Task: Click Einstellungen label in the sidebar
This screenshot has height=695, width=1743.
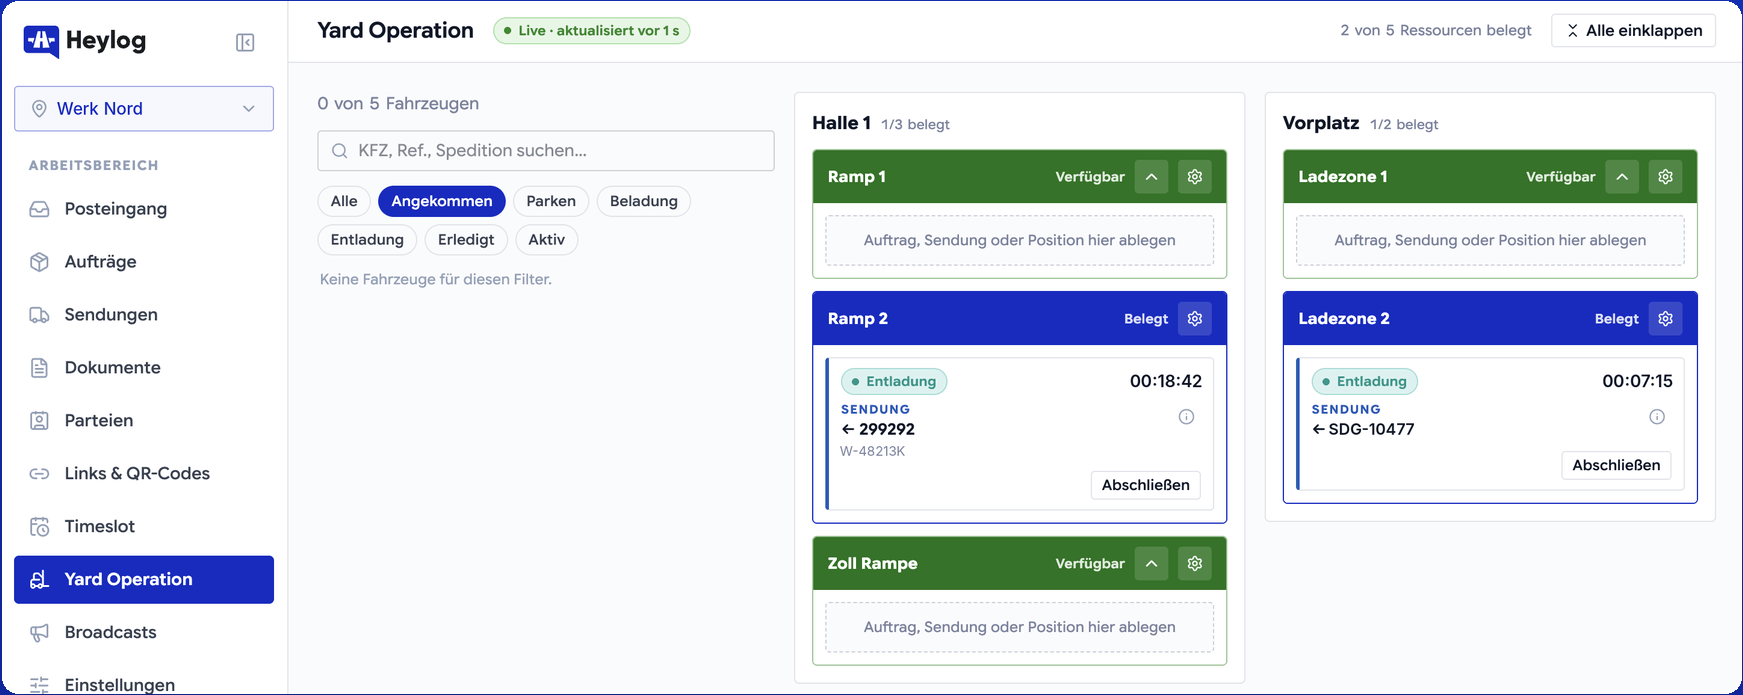Action: click(x=120, y=685)
